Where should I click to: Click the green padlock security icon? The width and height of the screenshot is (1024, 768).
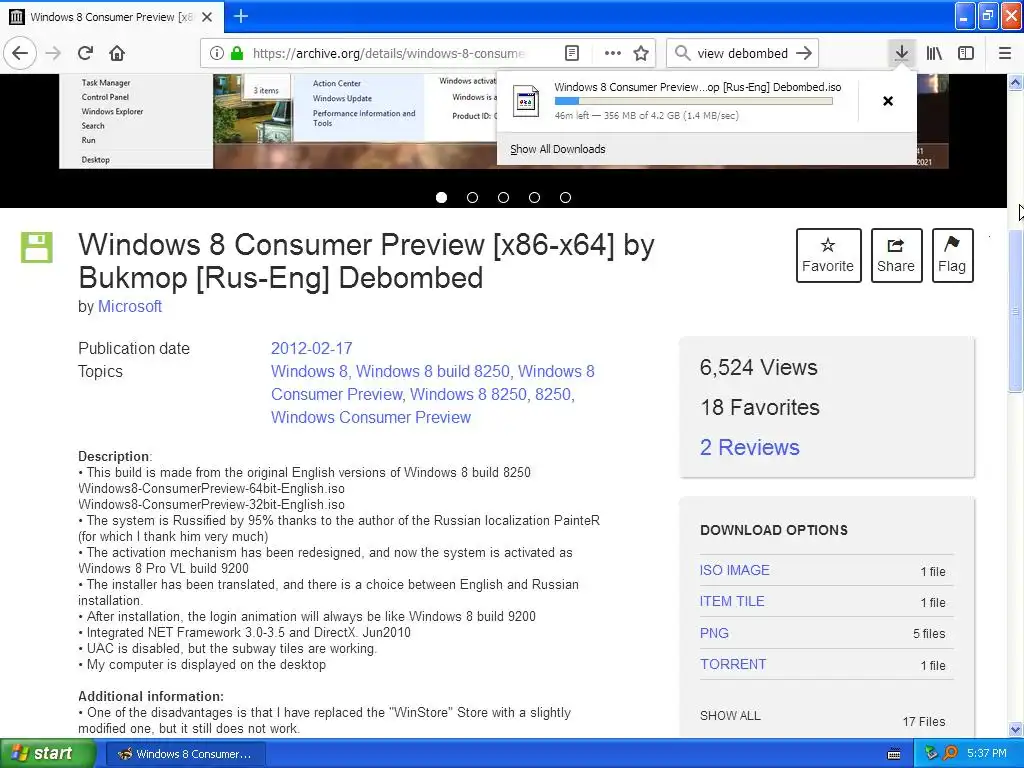coord(237,53)
